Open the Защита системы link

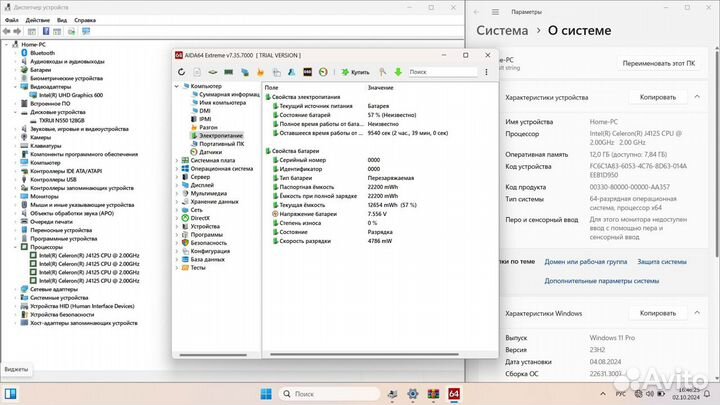661,262
